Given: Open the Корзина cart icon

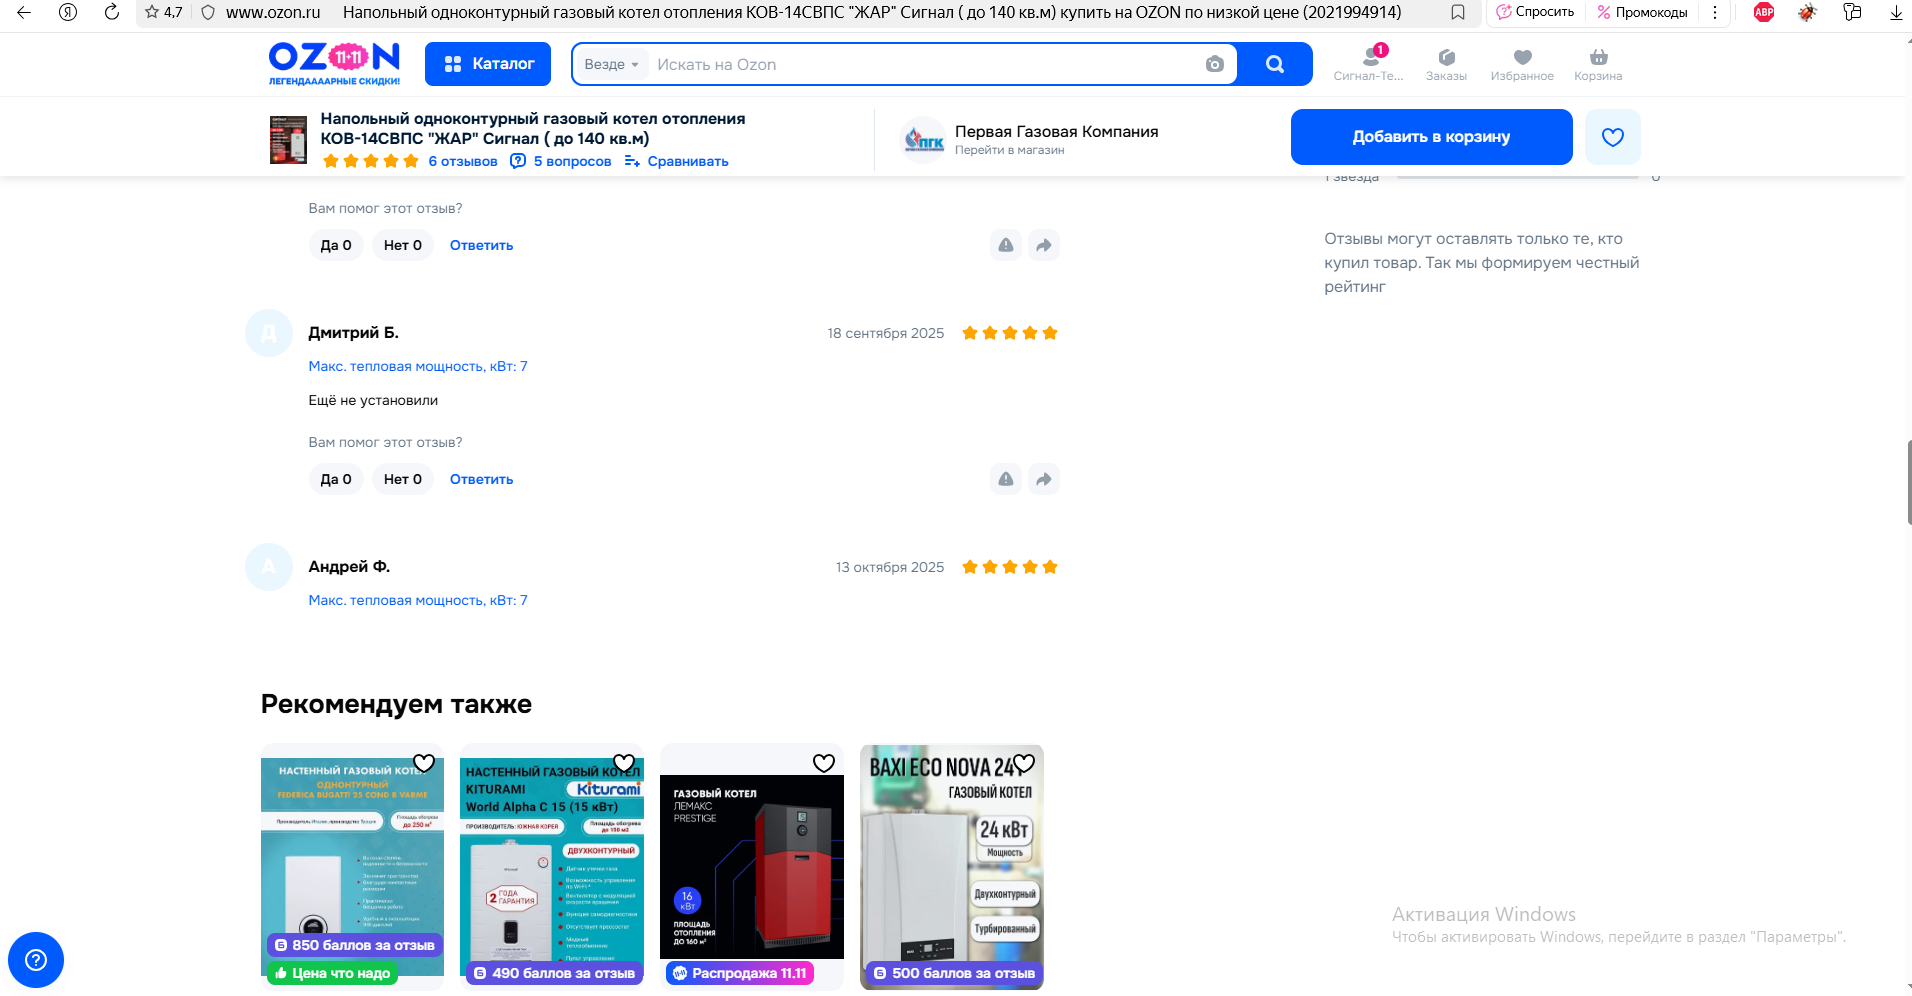Looking at the screenshot, I should click(1598, 64).
